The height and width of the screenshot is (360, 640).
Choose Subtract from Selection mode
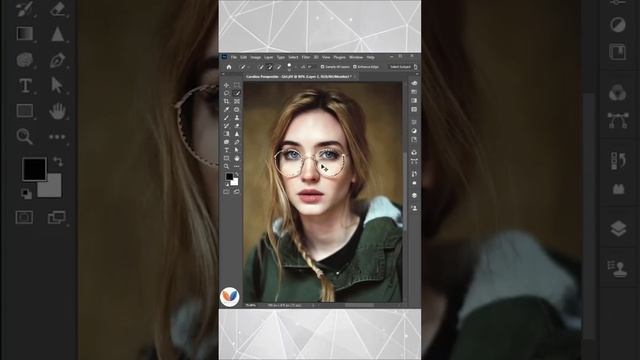click(279, 67)
